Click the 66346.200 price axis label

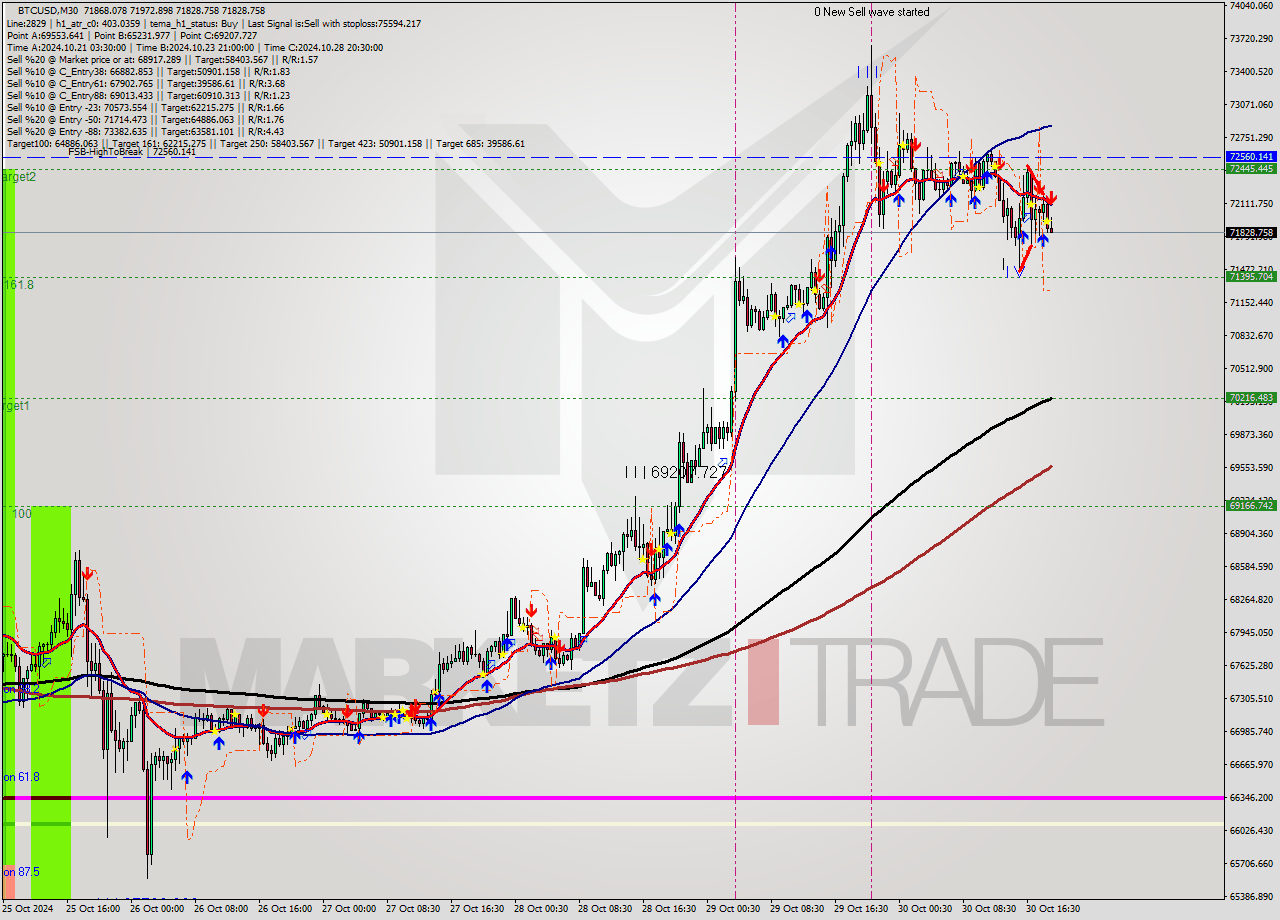click(1252, 798)
